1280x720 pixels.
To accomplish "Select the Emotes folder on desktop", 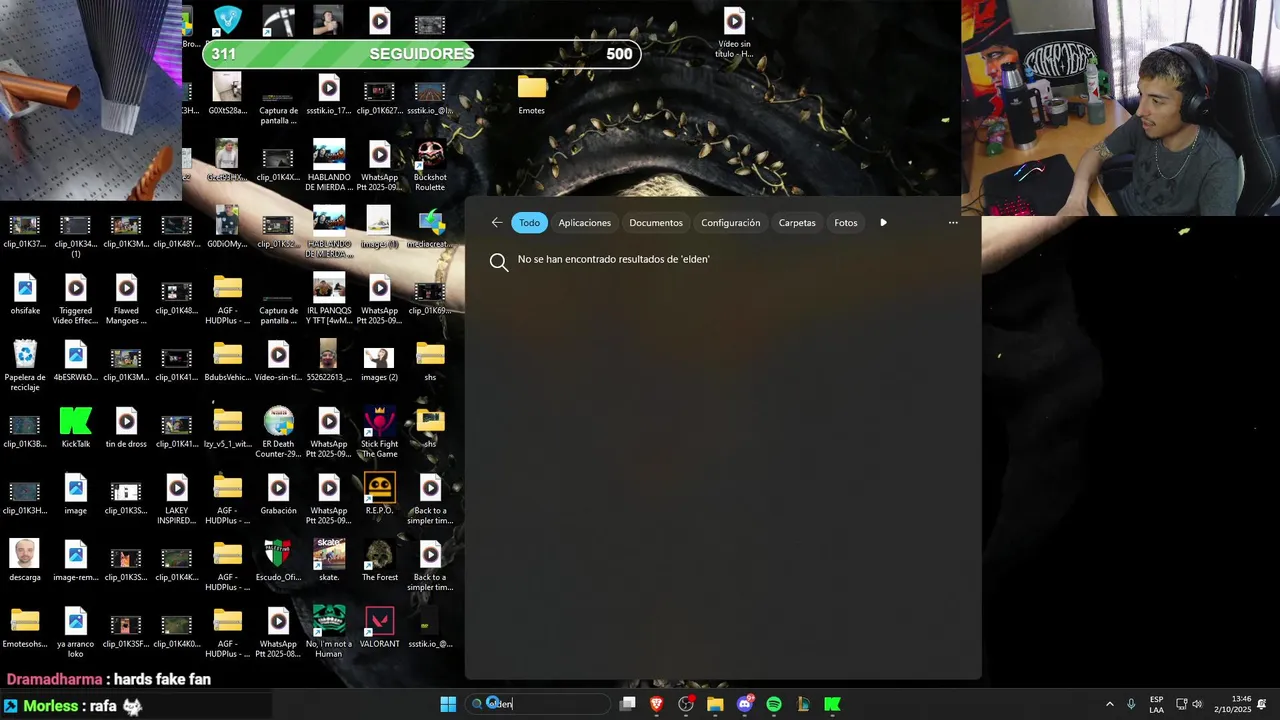I will coord(532,95).
